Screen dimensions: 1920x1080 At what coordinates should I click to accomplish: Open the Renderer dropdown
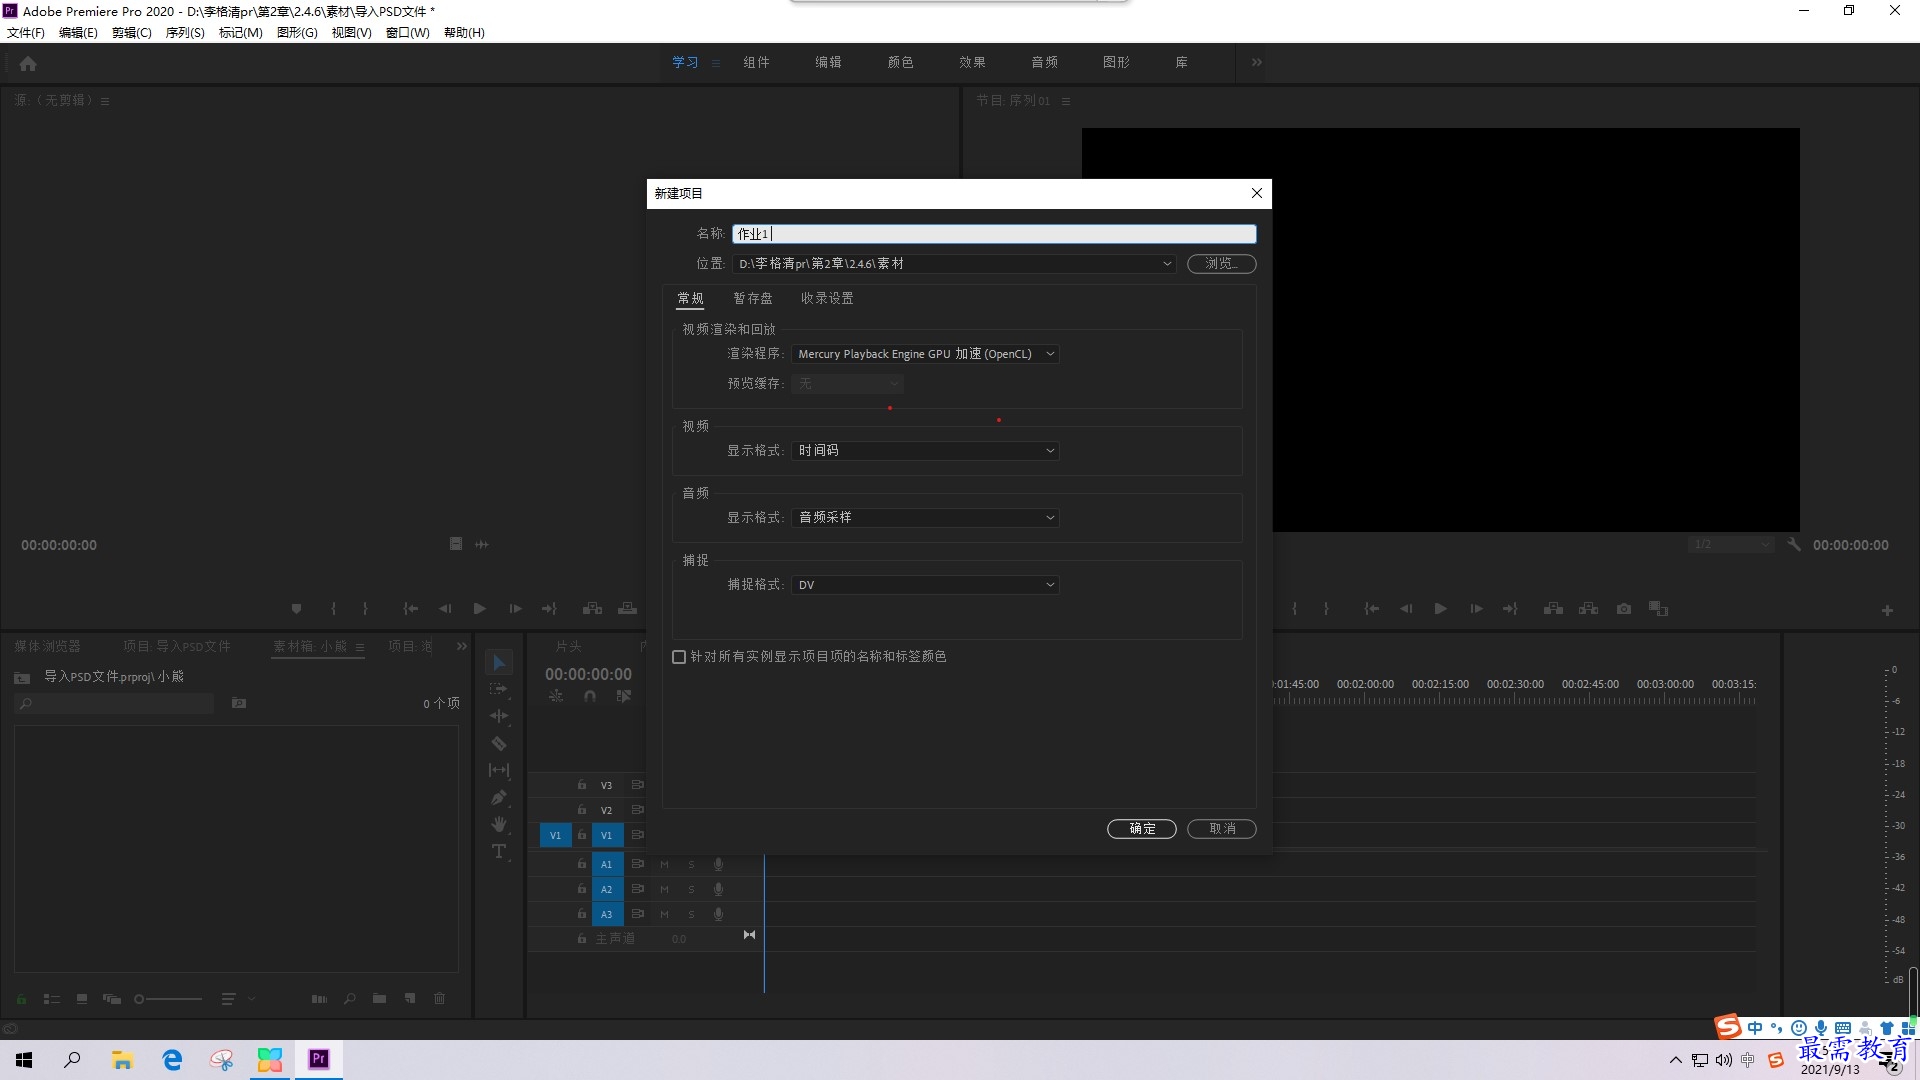coord(925,354)
